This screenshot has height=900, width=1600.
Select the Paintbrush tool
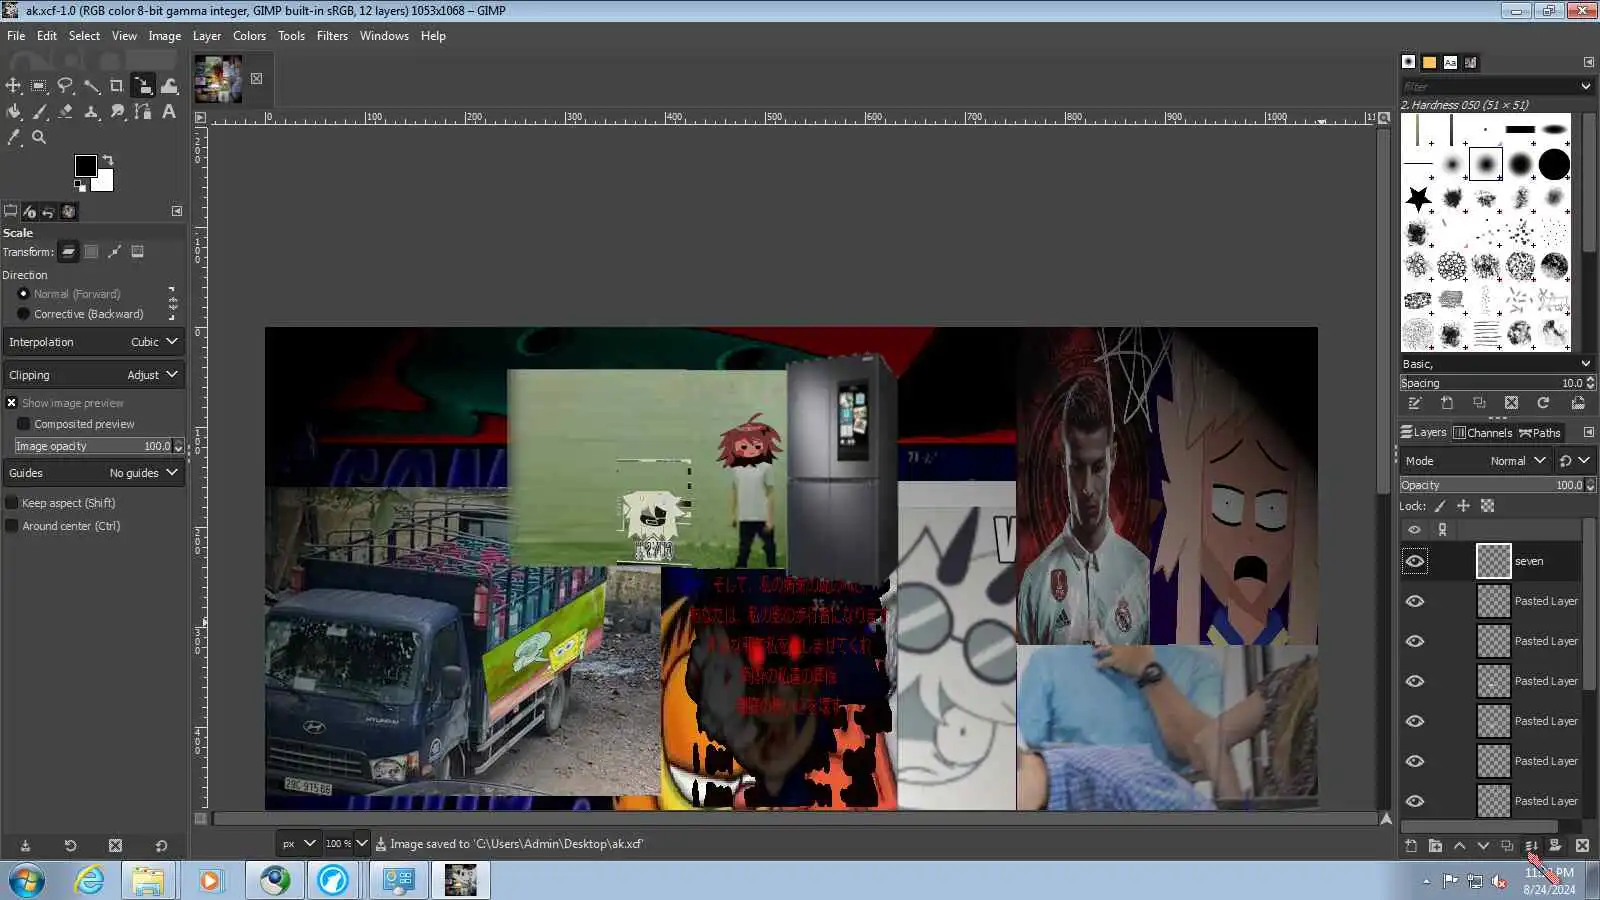[x=39, y=112]
